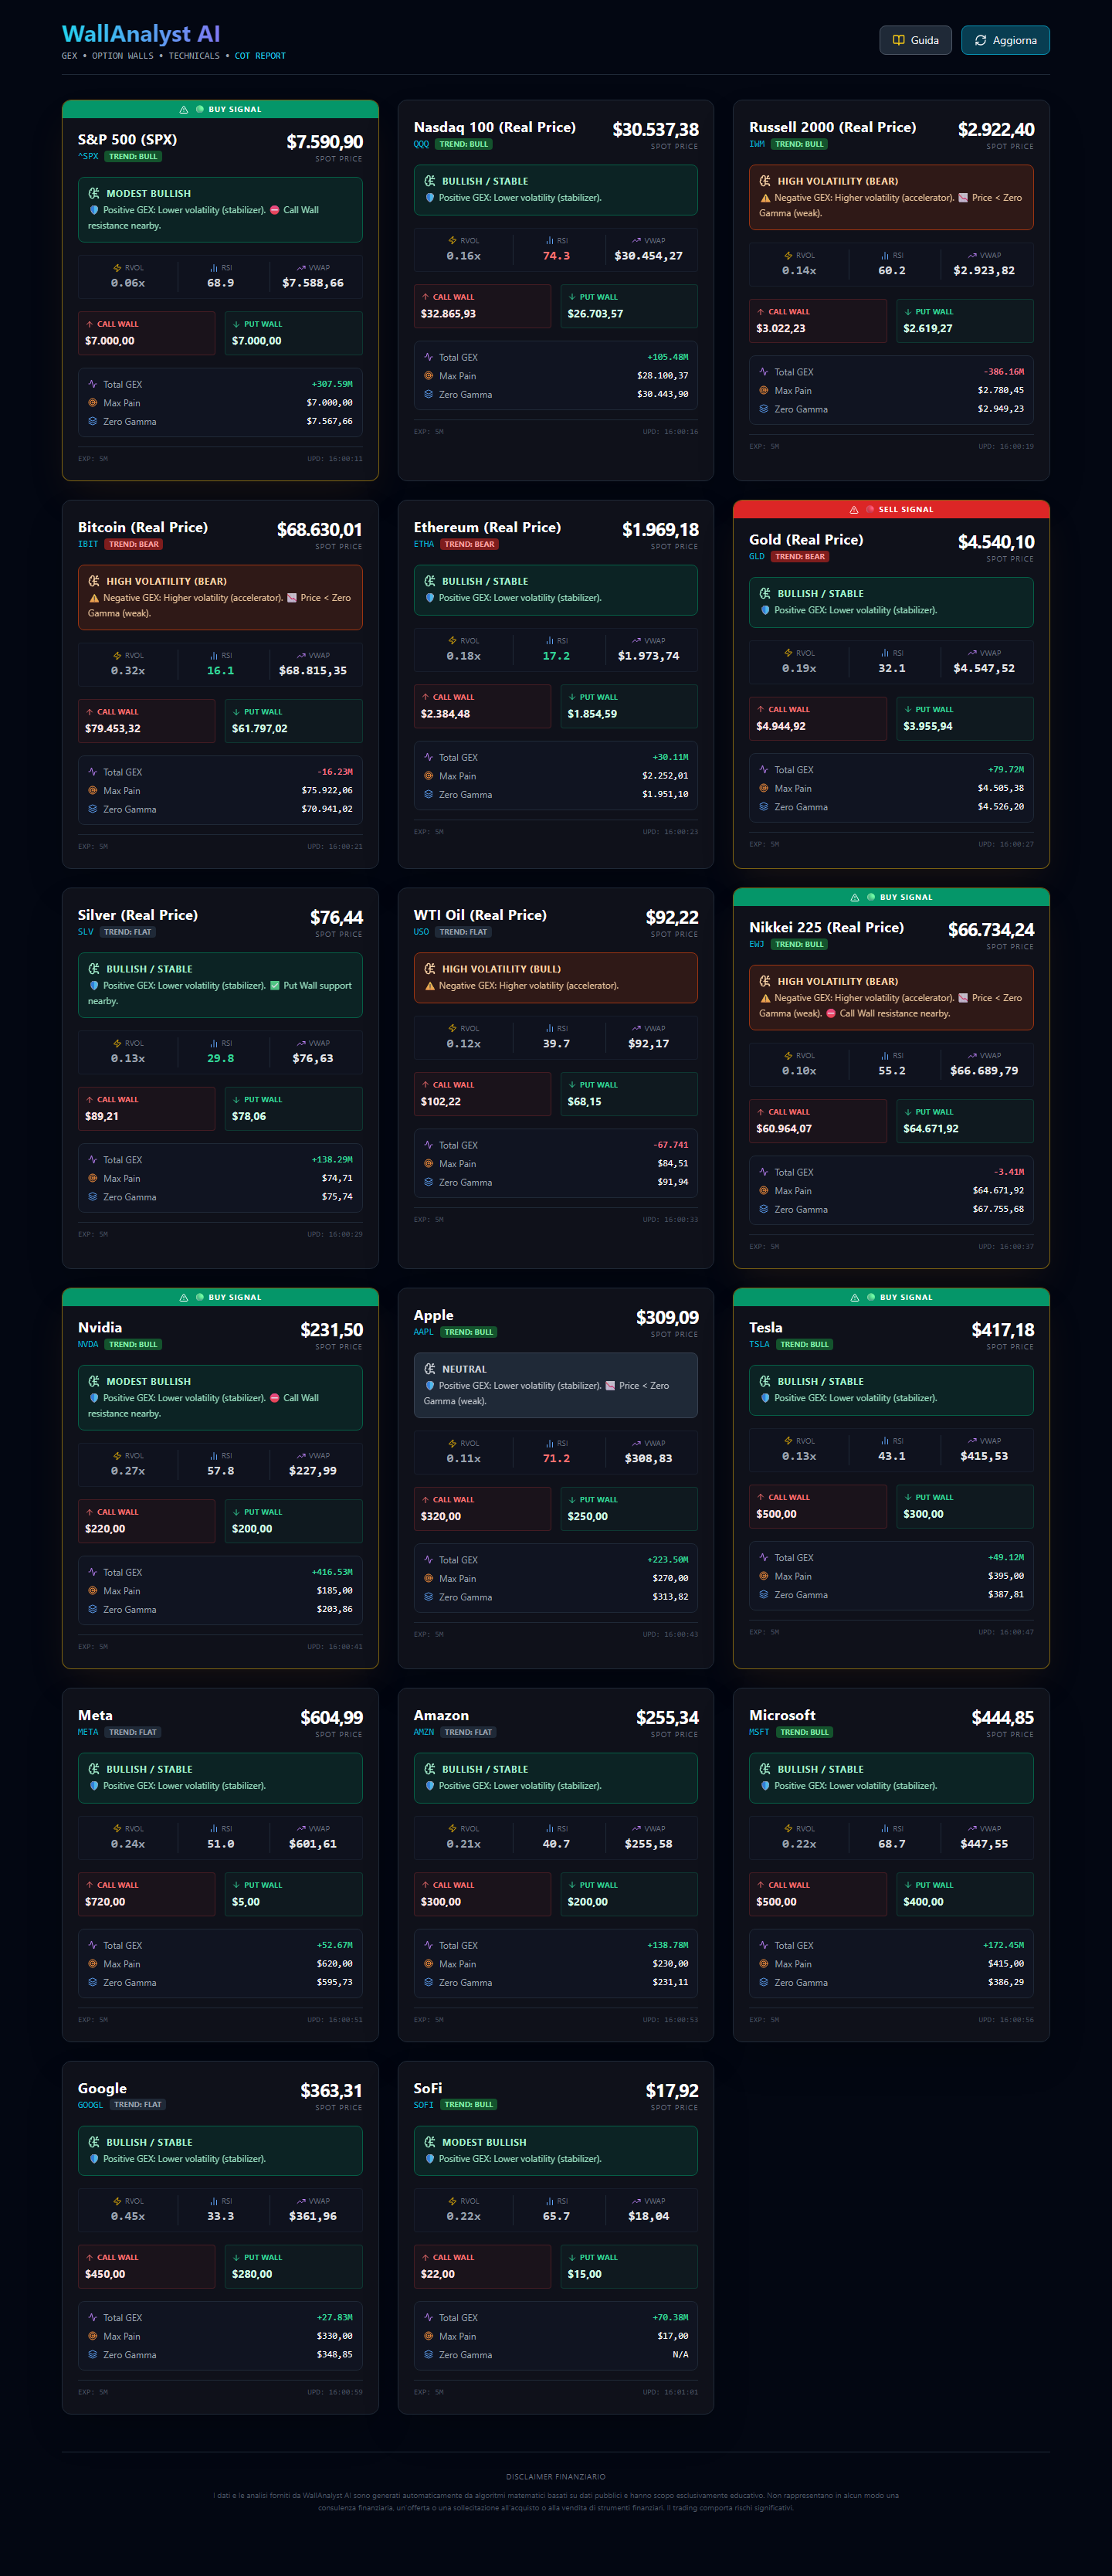Click the warning icon in Nikkei 225 BUY SIGNAL banner

pos(855,898)
